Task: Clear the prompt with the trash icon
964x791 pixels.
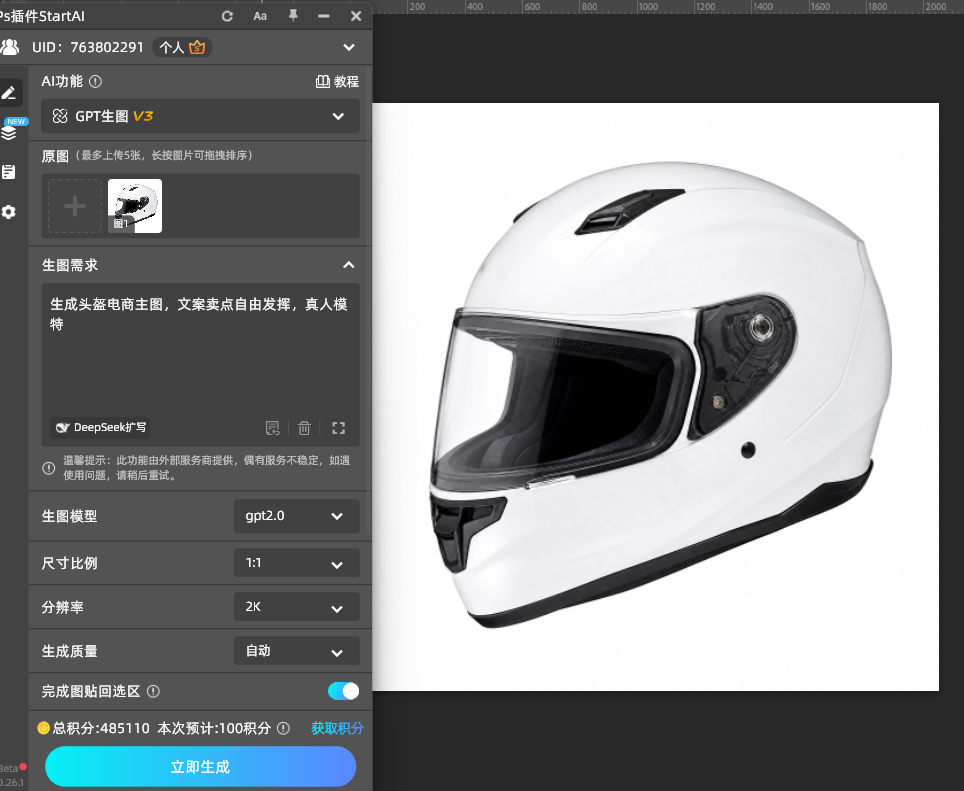Action: pos(304,428)
